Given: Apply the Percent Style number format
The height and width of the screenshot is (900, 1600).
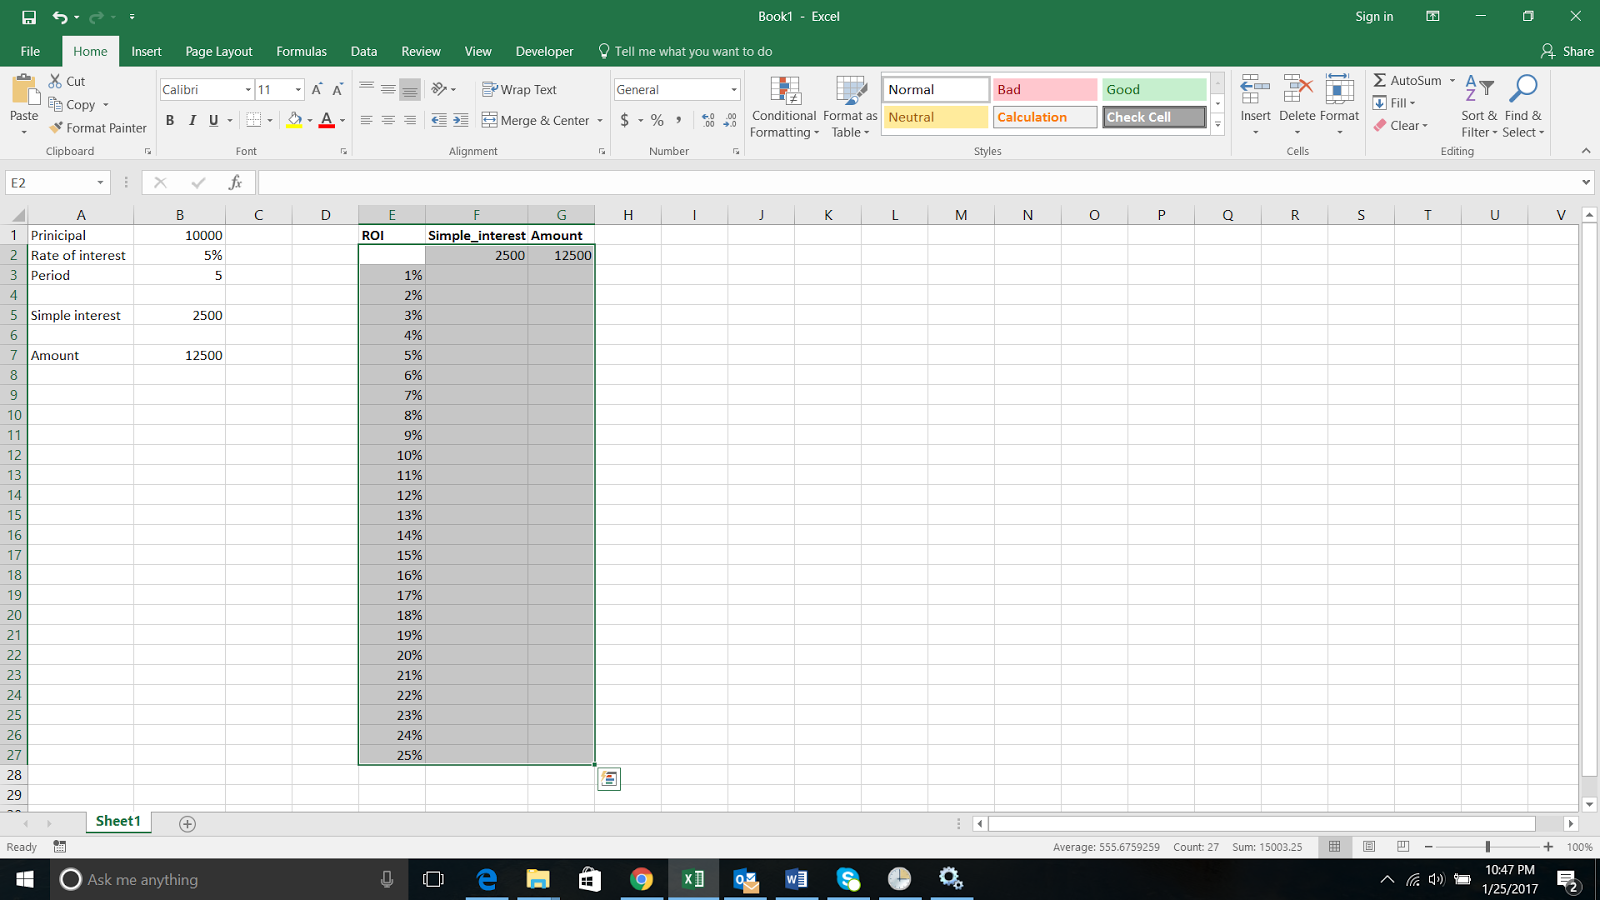Looking at the screenshot, I should [657, 119].
